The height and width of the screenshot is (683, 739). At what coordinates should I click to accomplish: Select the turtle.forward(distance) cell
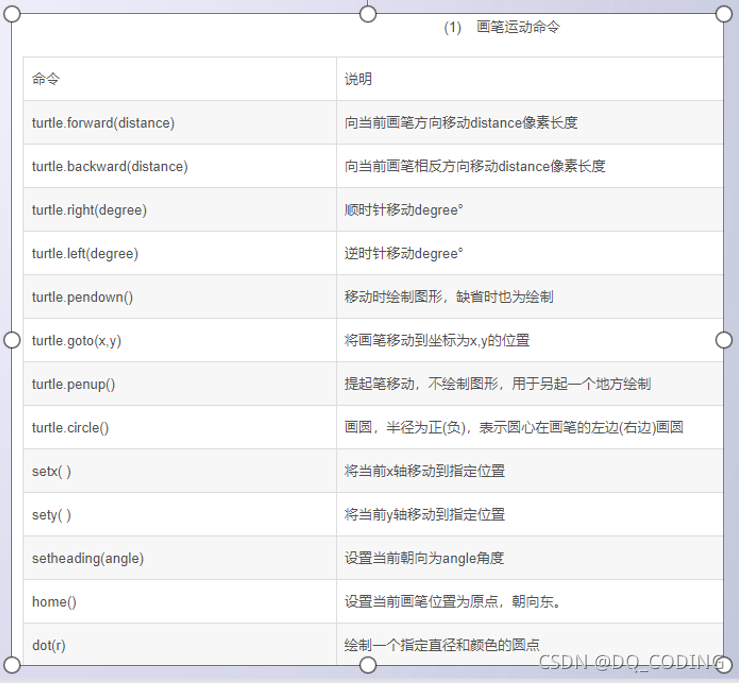pos(180,123)
